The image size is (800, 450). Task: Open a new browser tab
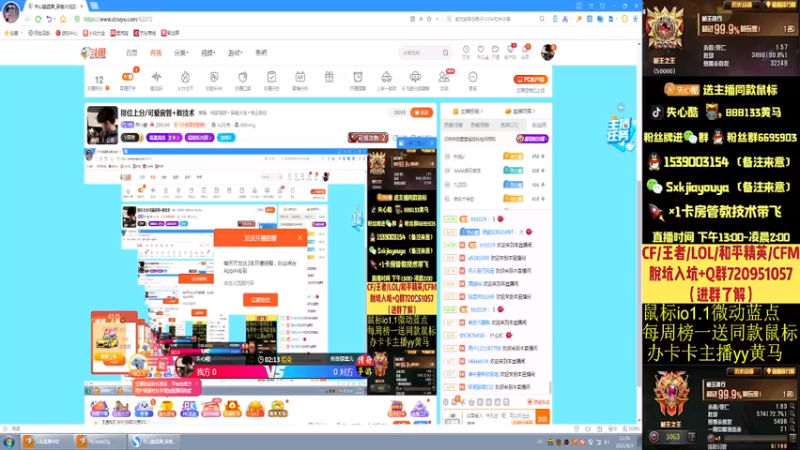94,6
